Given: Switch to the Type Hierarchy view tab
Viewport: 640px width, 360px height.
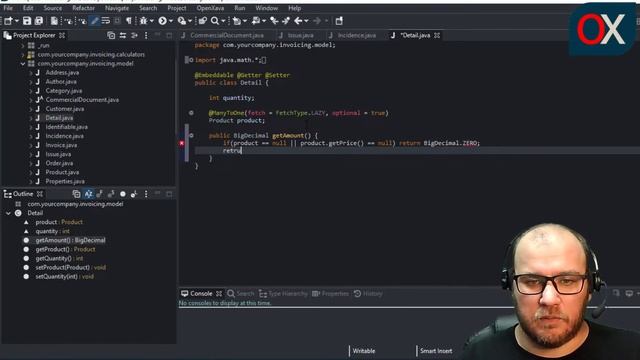Looking at the screenshot, I should point(283,293).
